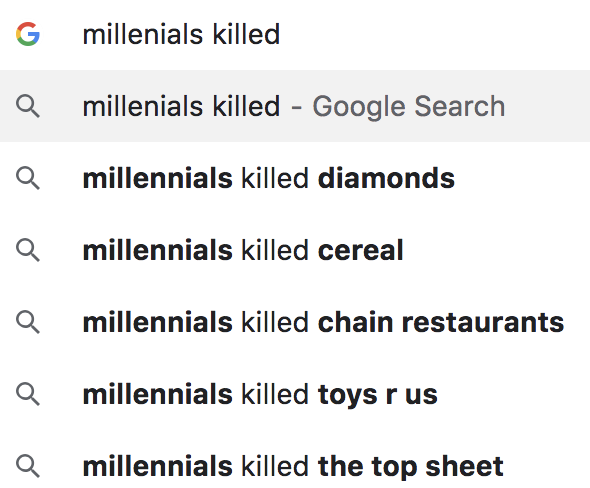Click the Google logo icon
The image size is (590, 488).
click(x=28, y=34)
